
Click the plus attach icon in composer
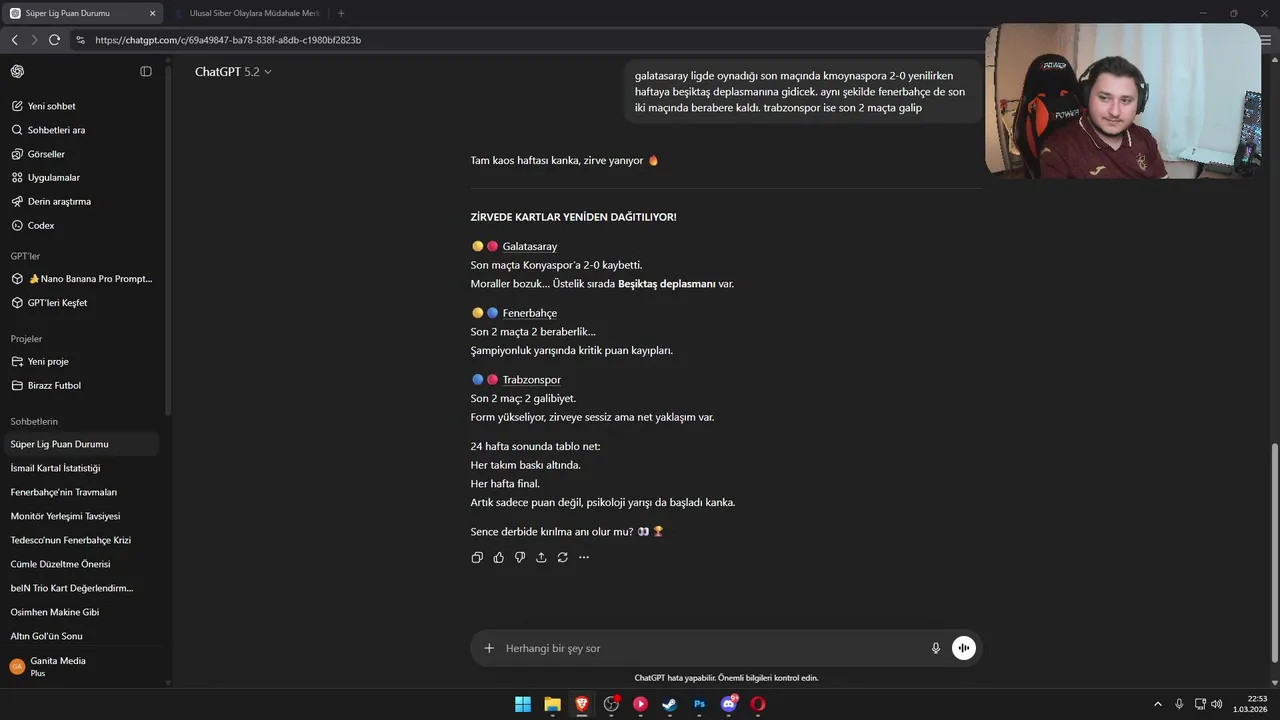[x=489, y=648]
